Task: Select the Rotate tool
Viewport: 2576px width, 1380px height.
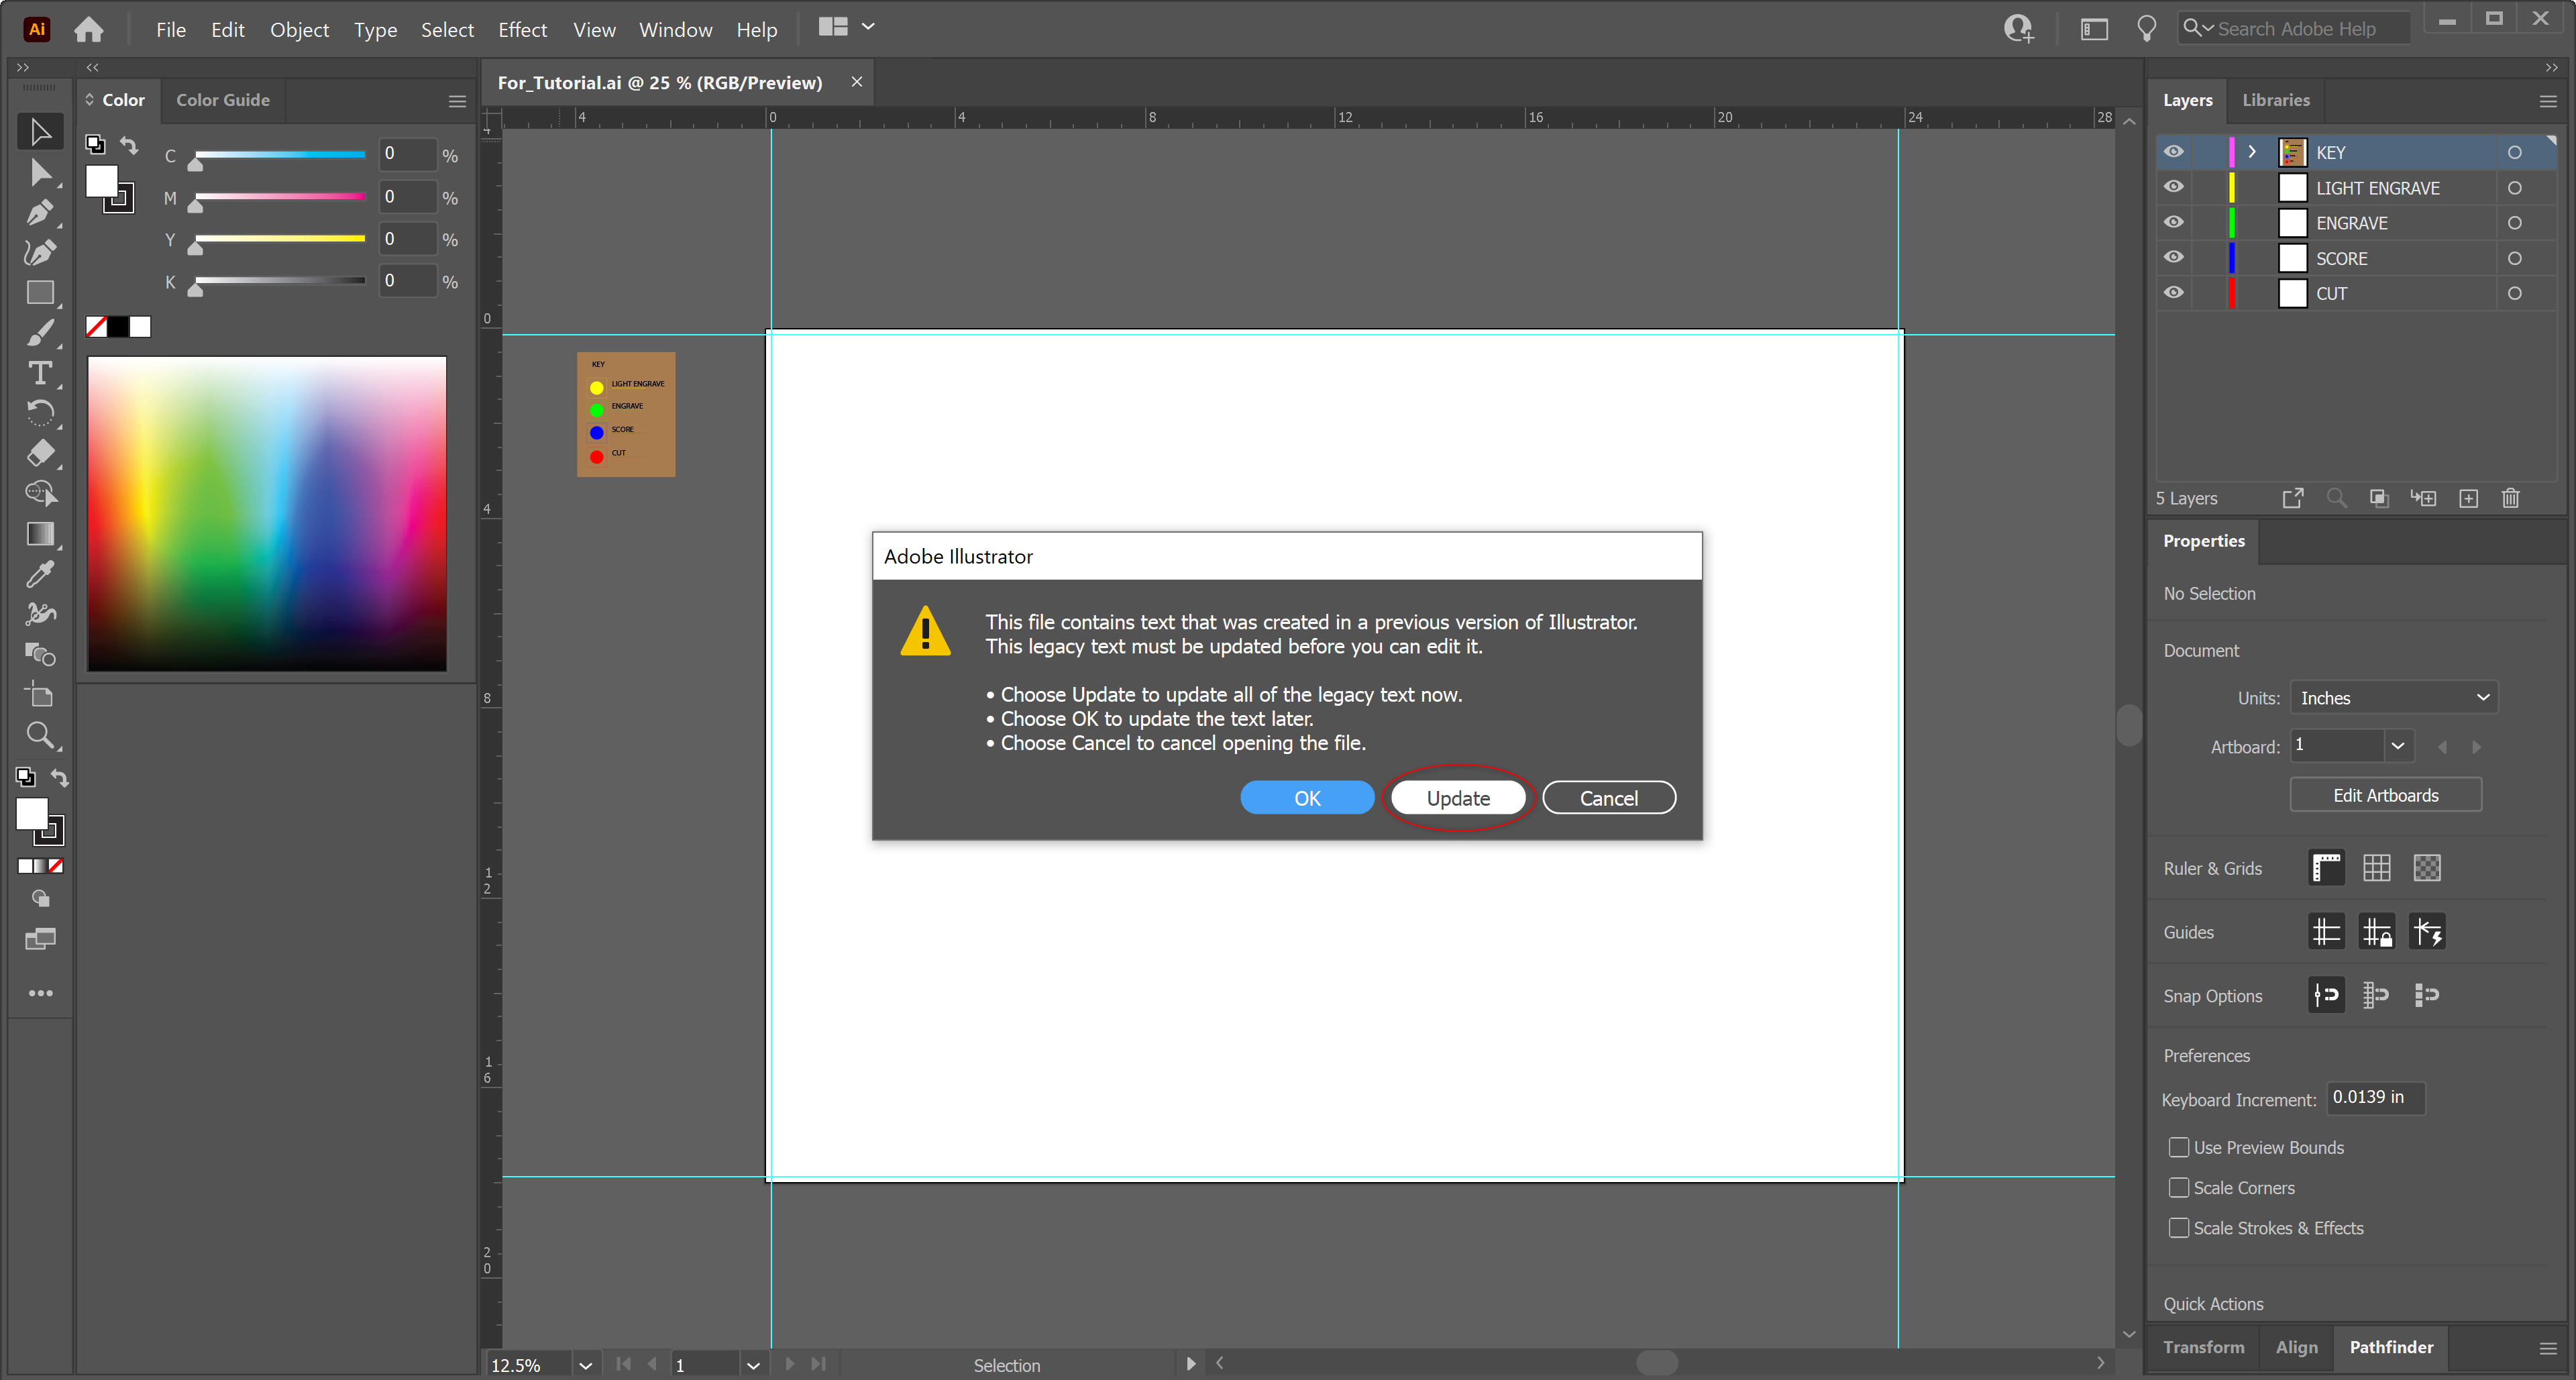Action: [x=40, y=413]
